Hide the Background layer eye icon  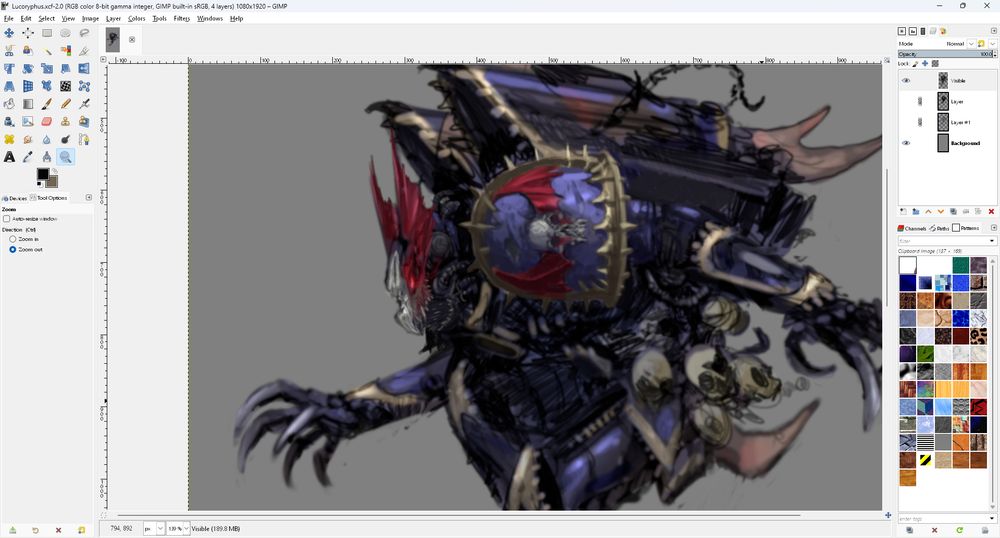point(906,143)
